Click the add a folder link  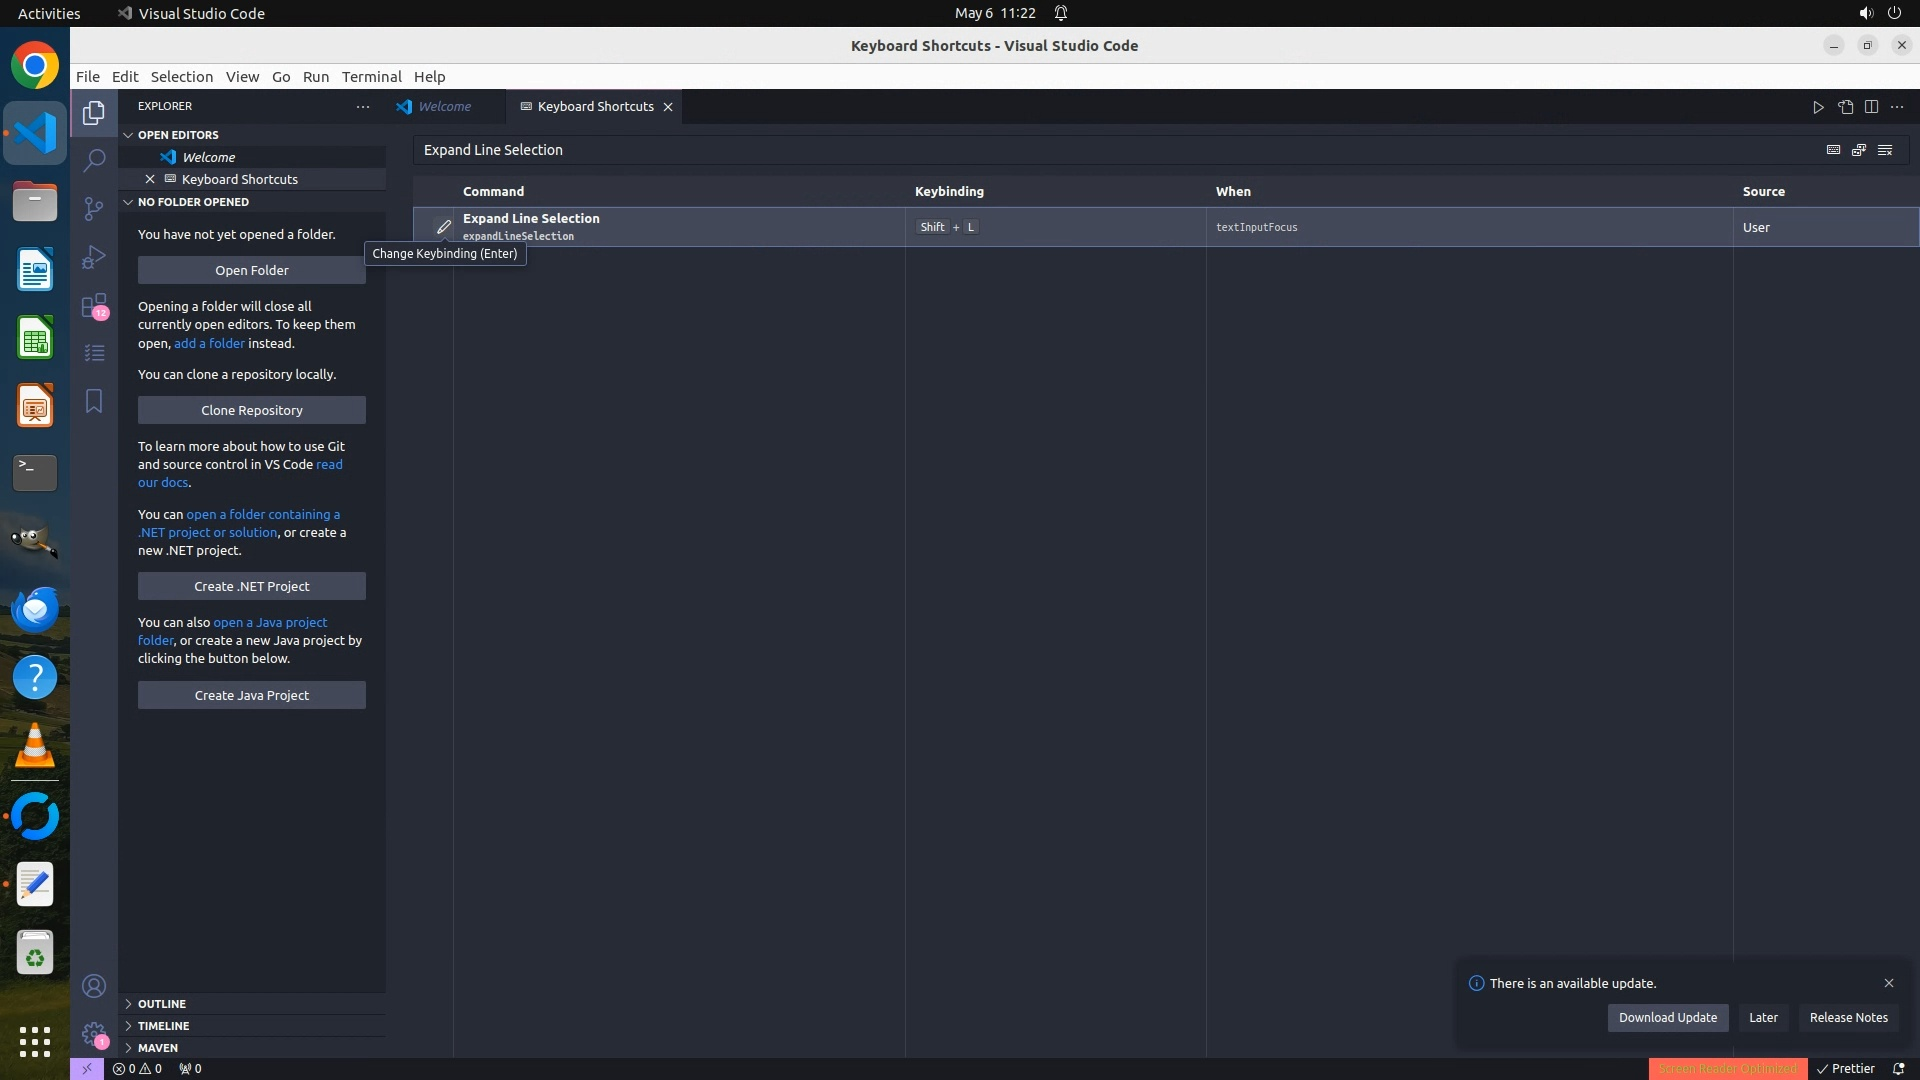pos(209,343)
